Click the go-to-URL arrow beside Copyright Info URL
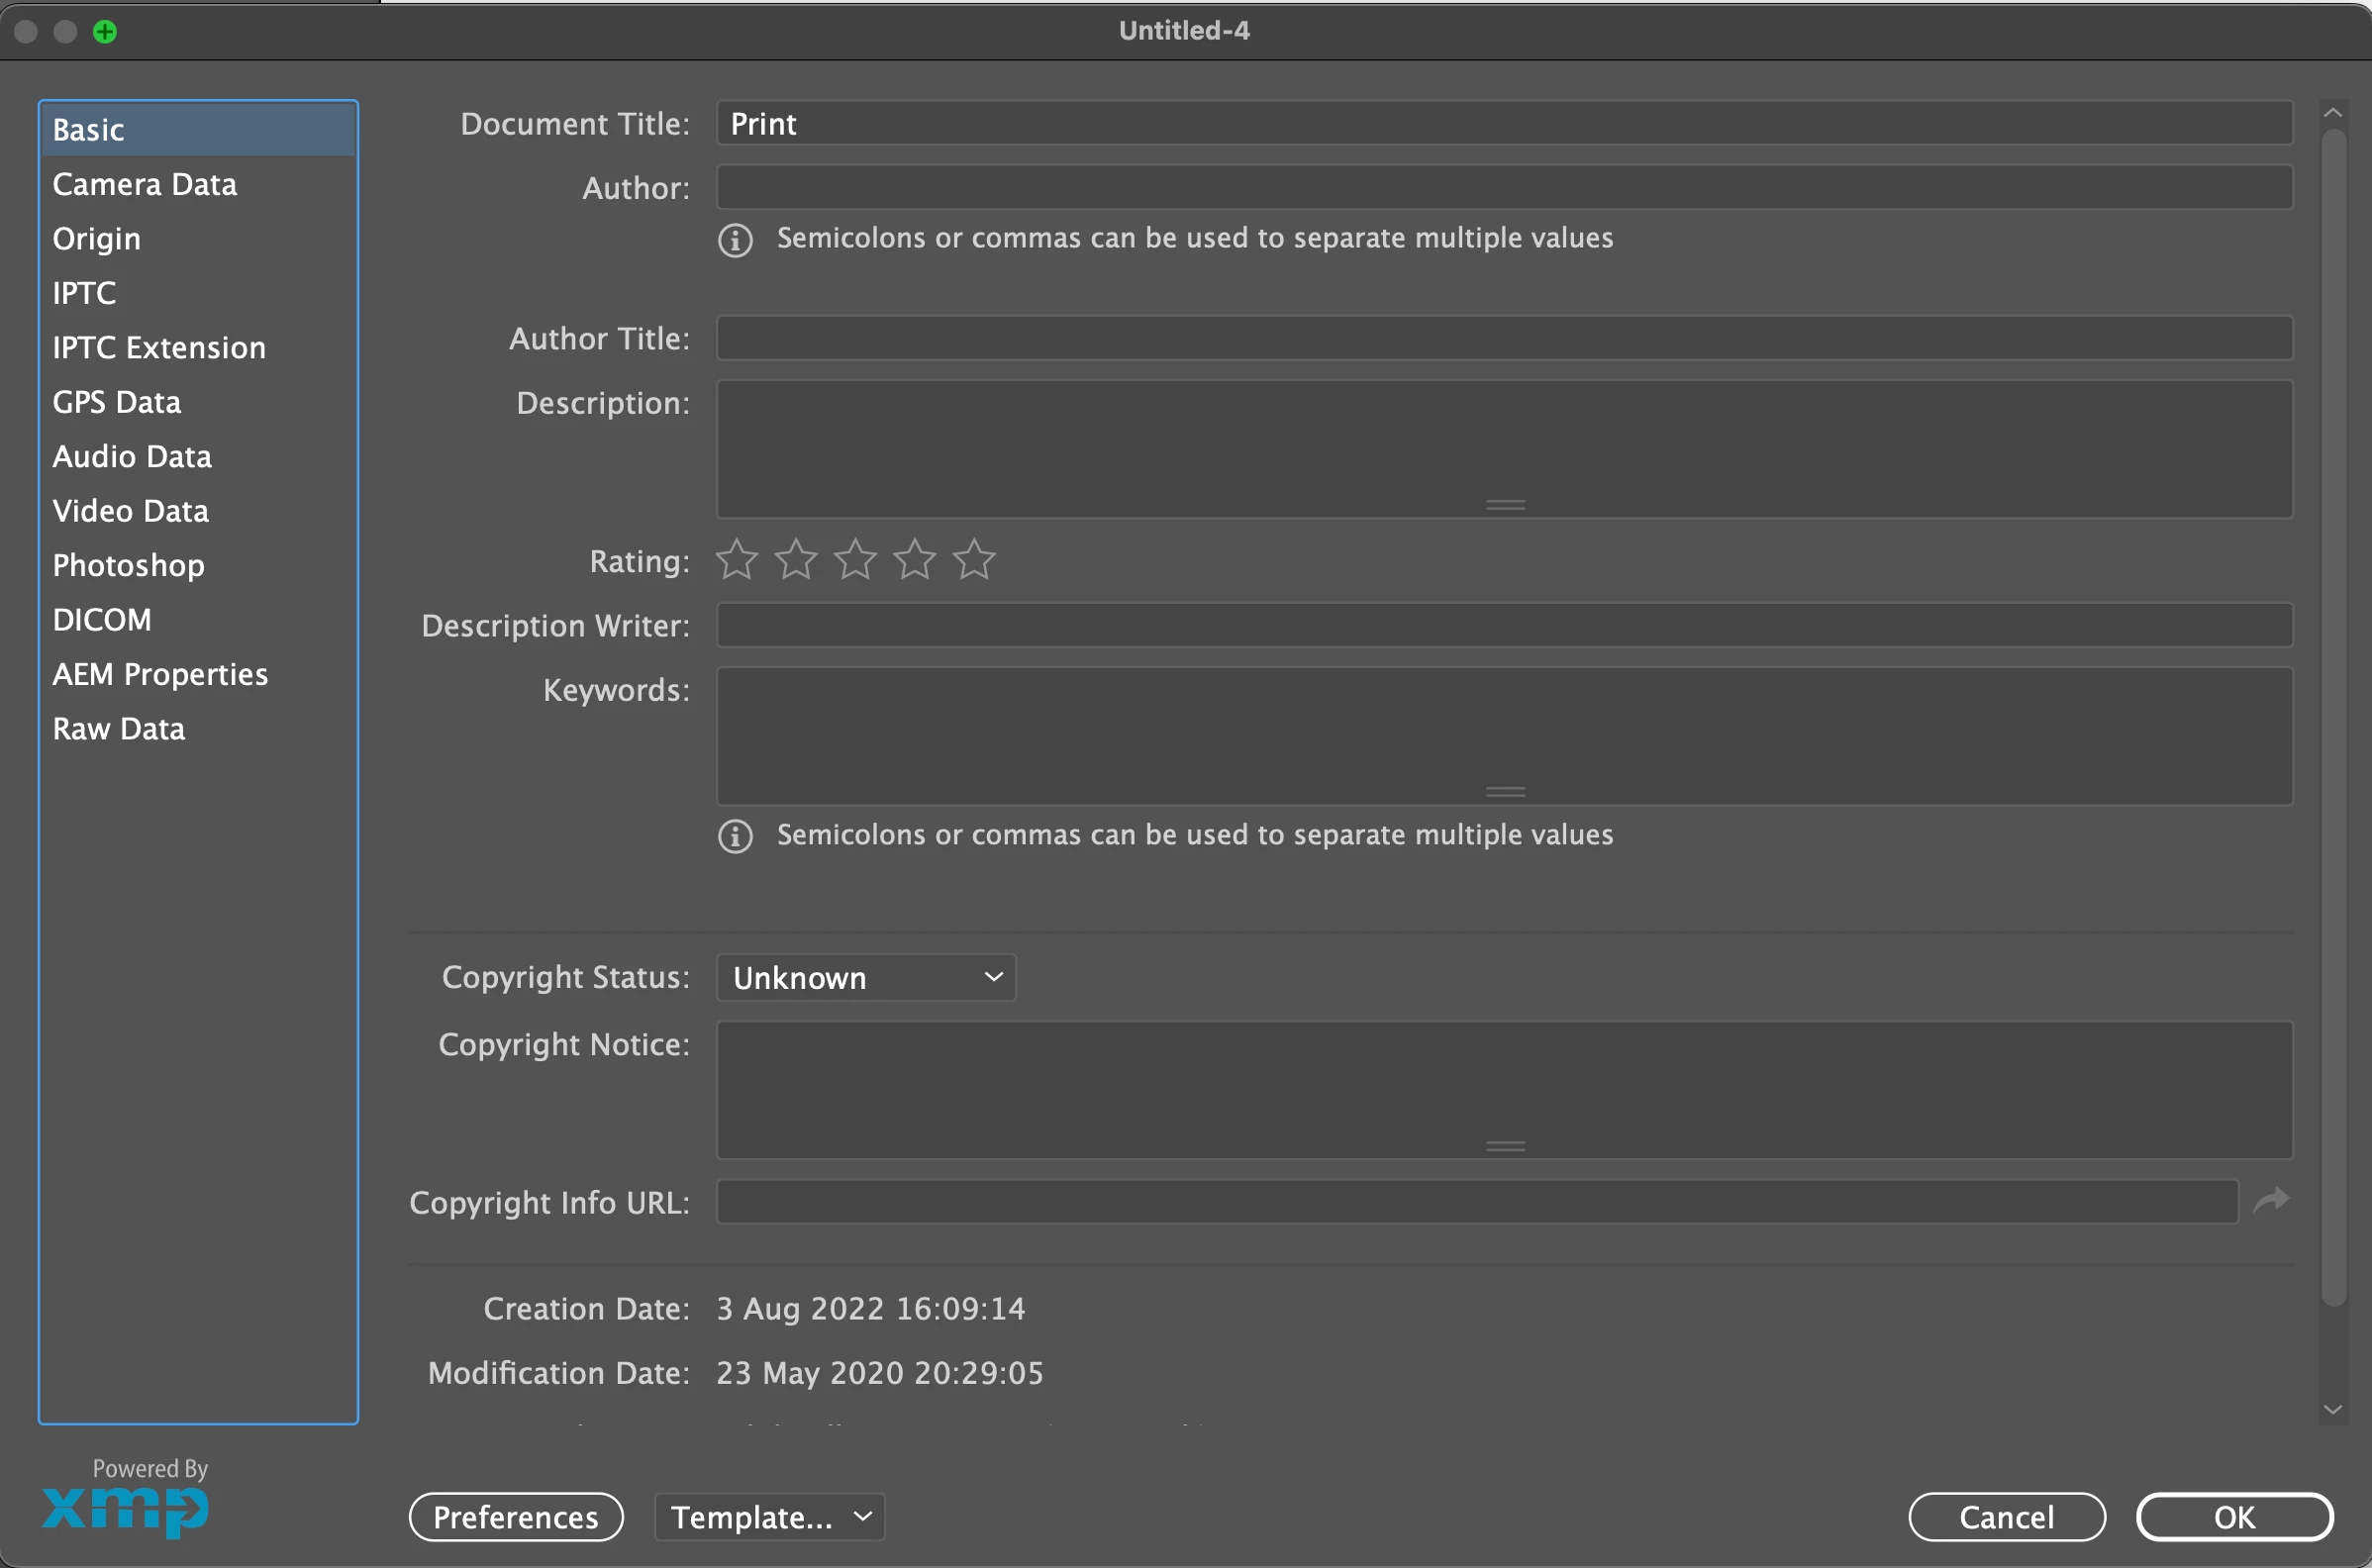The height and width of the screenshot is (1568, 2372). tap(2271, 1200)
